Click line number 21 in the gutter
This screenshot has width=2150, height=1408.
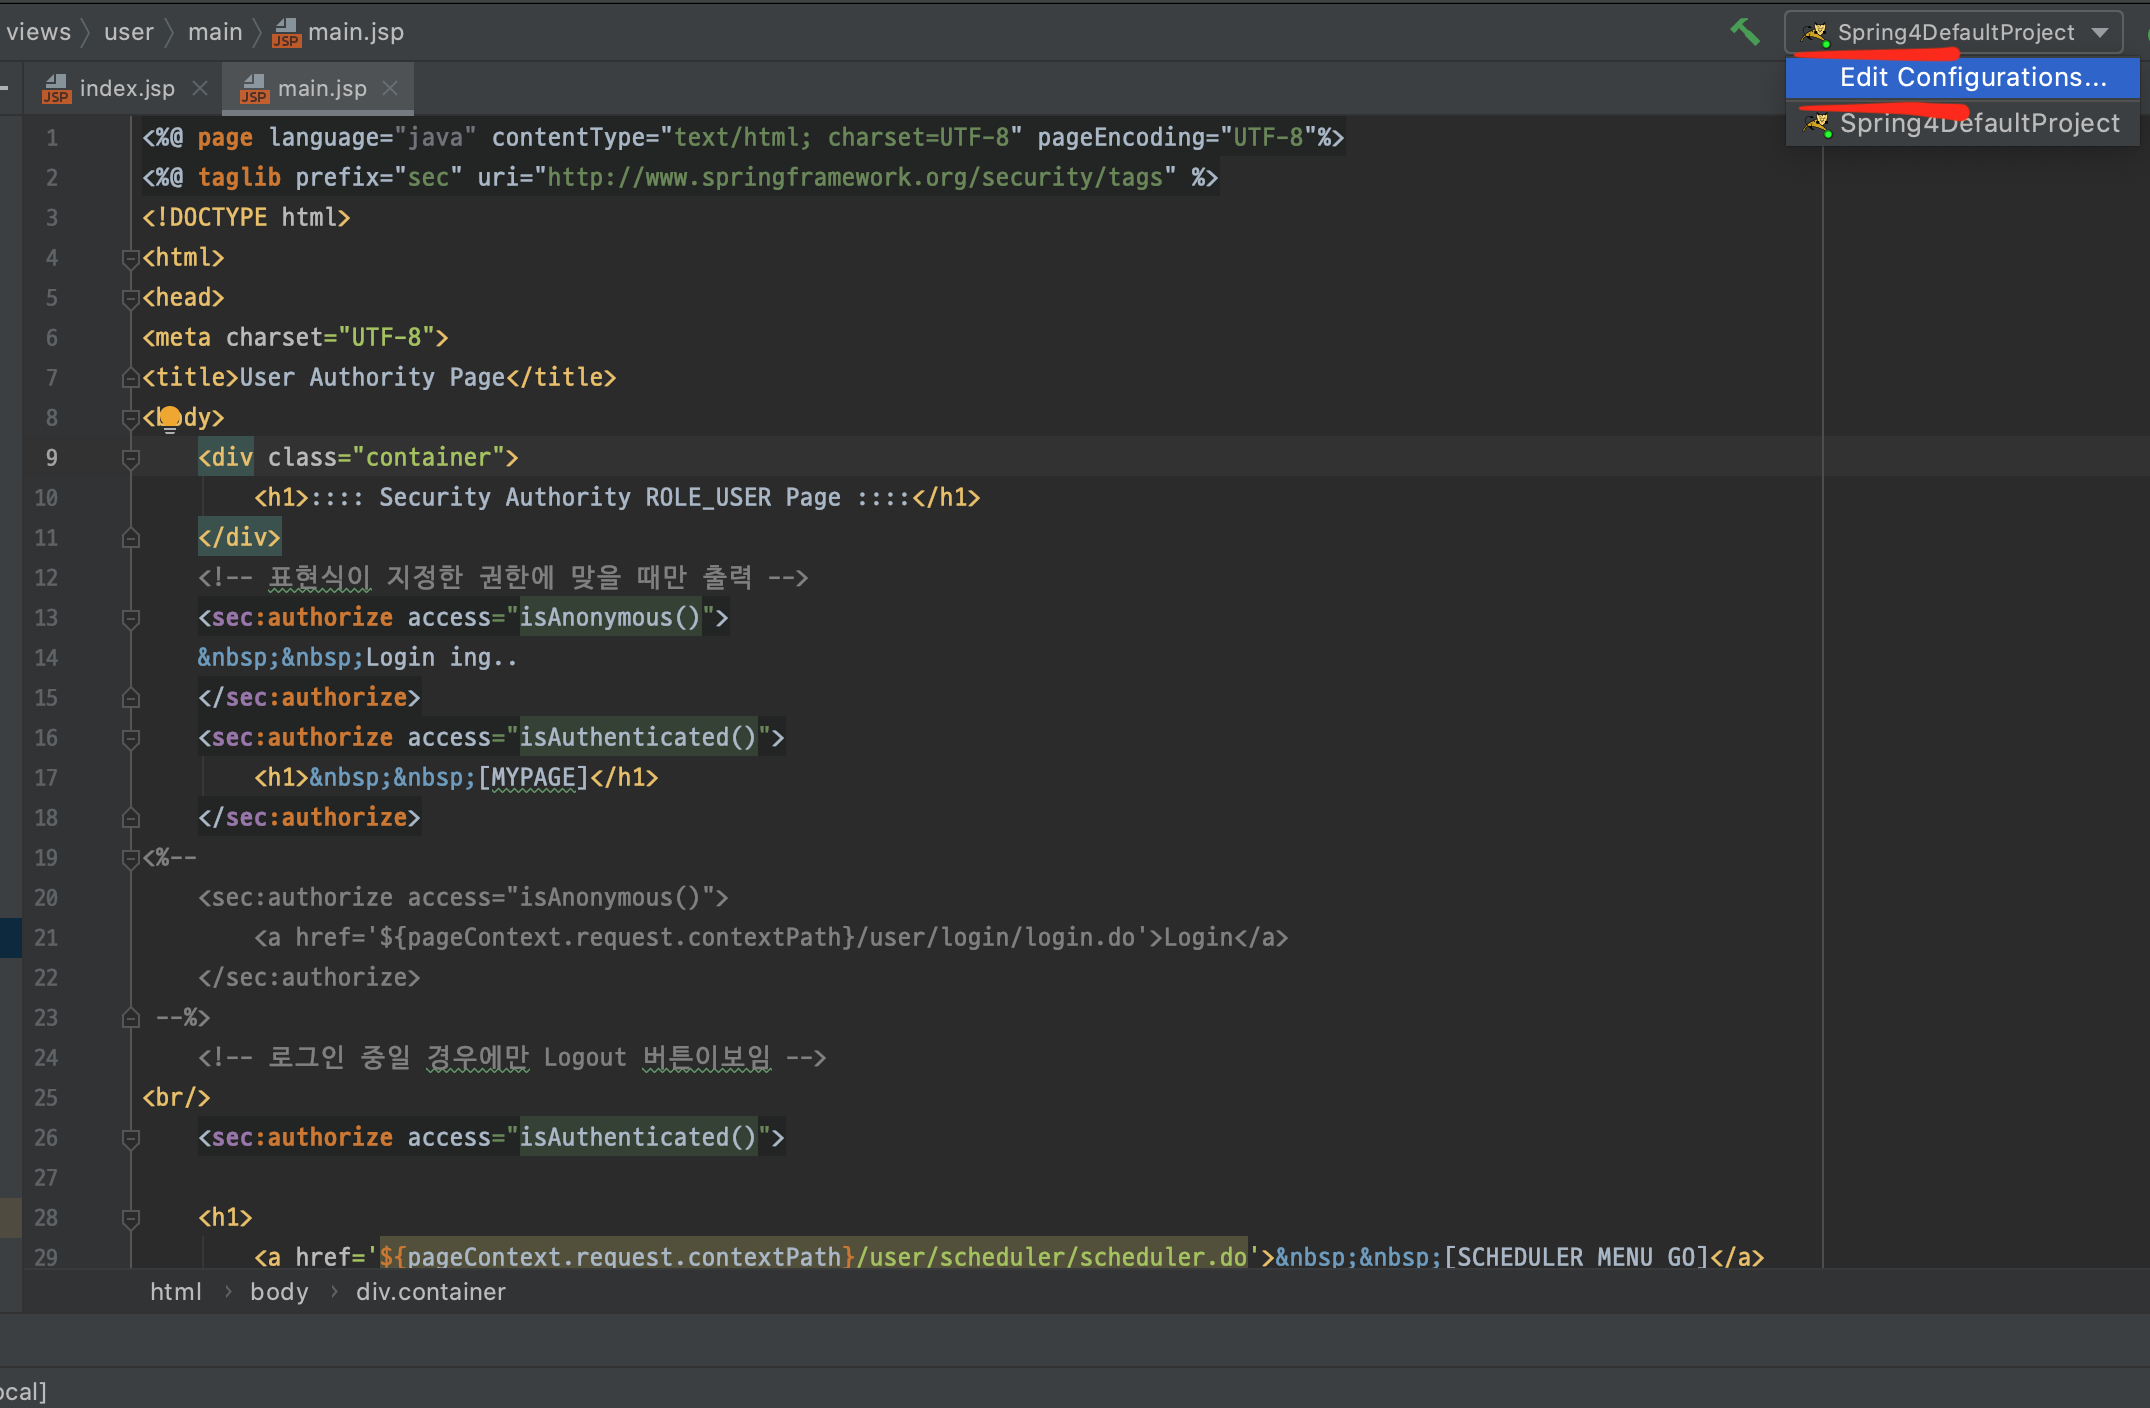tap(46, 938)
